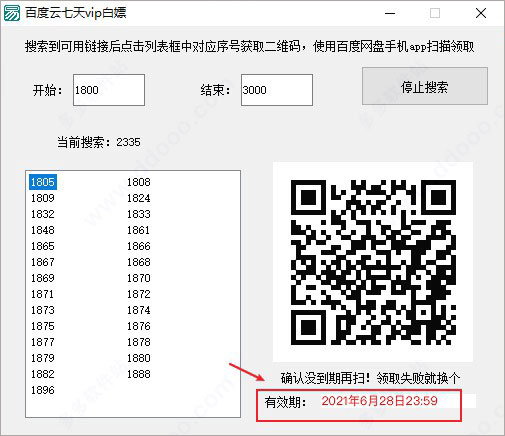Click the 开始 input field containing 1800
505x436 pixels.
tap(109, 90)
